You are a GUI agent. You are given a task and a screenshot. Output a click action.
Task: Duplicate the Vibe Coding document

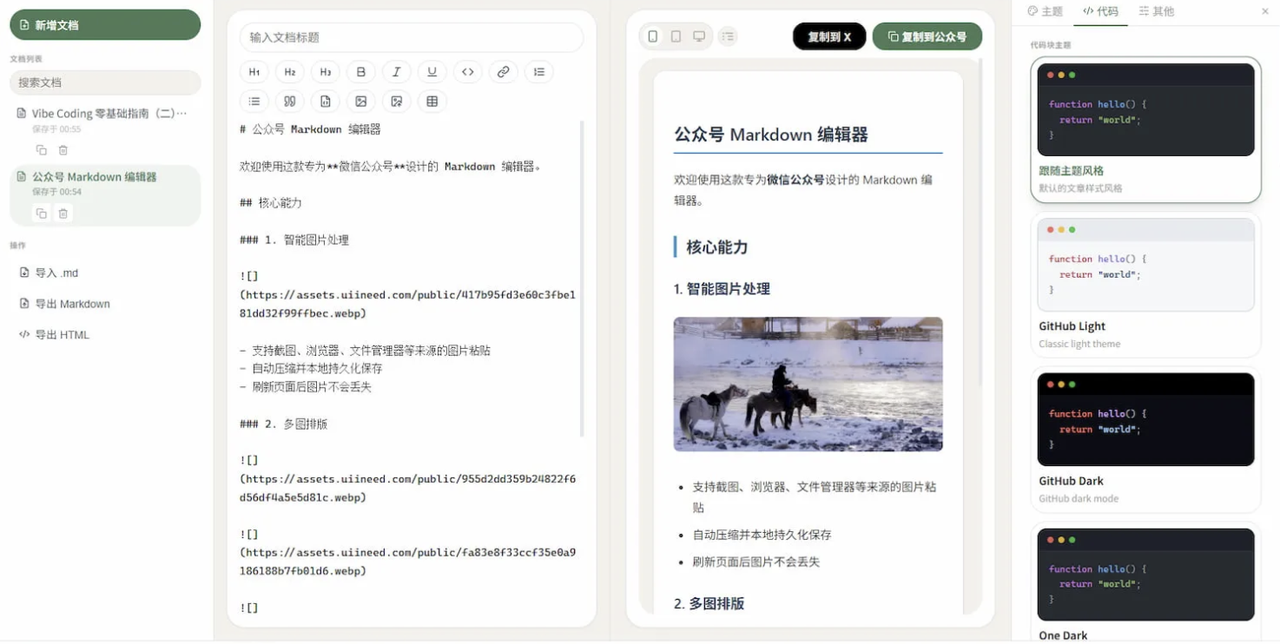point(41,150)
